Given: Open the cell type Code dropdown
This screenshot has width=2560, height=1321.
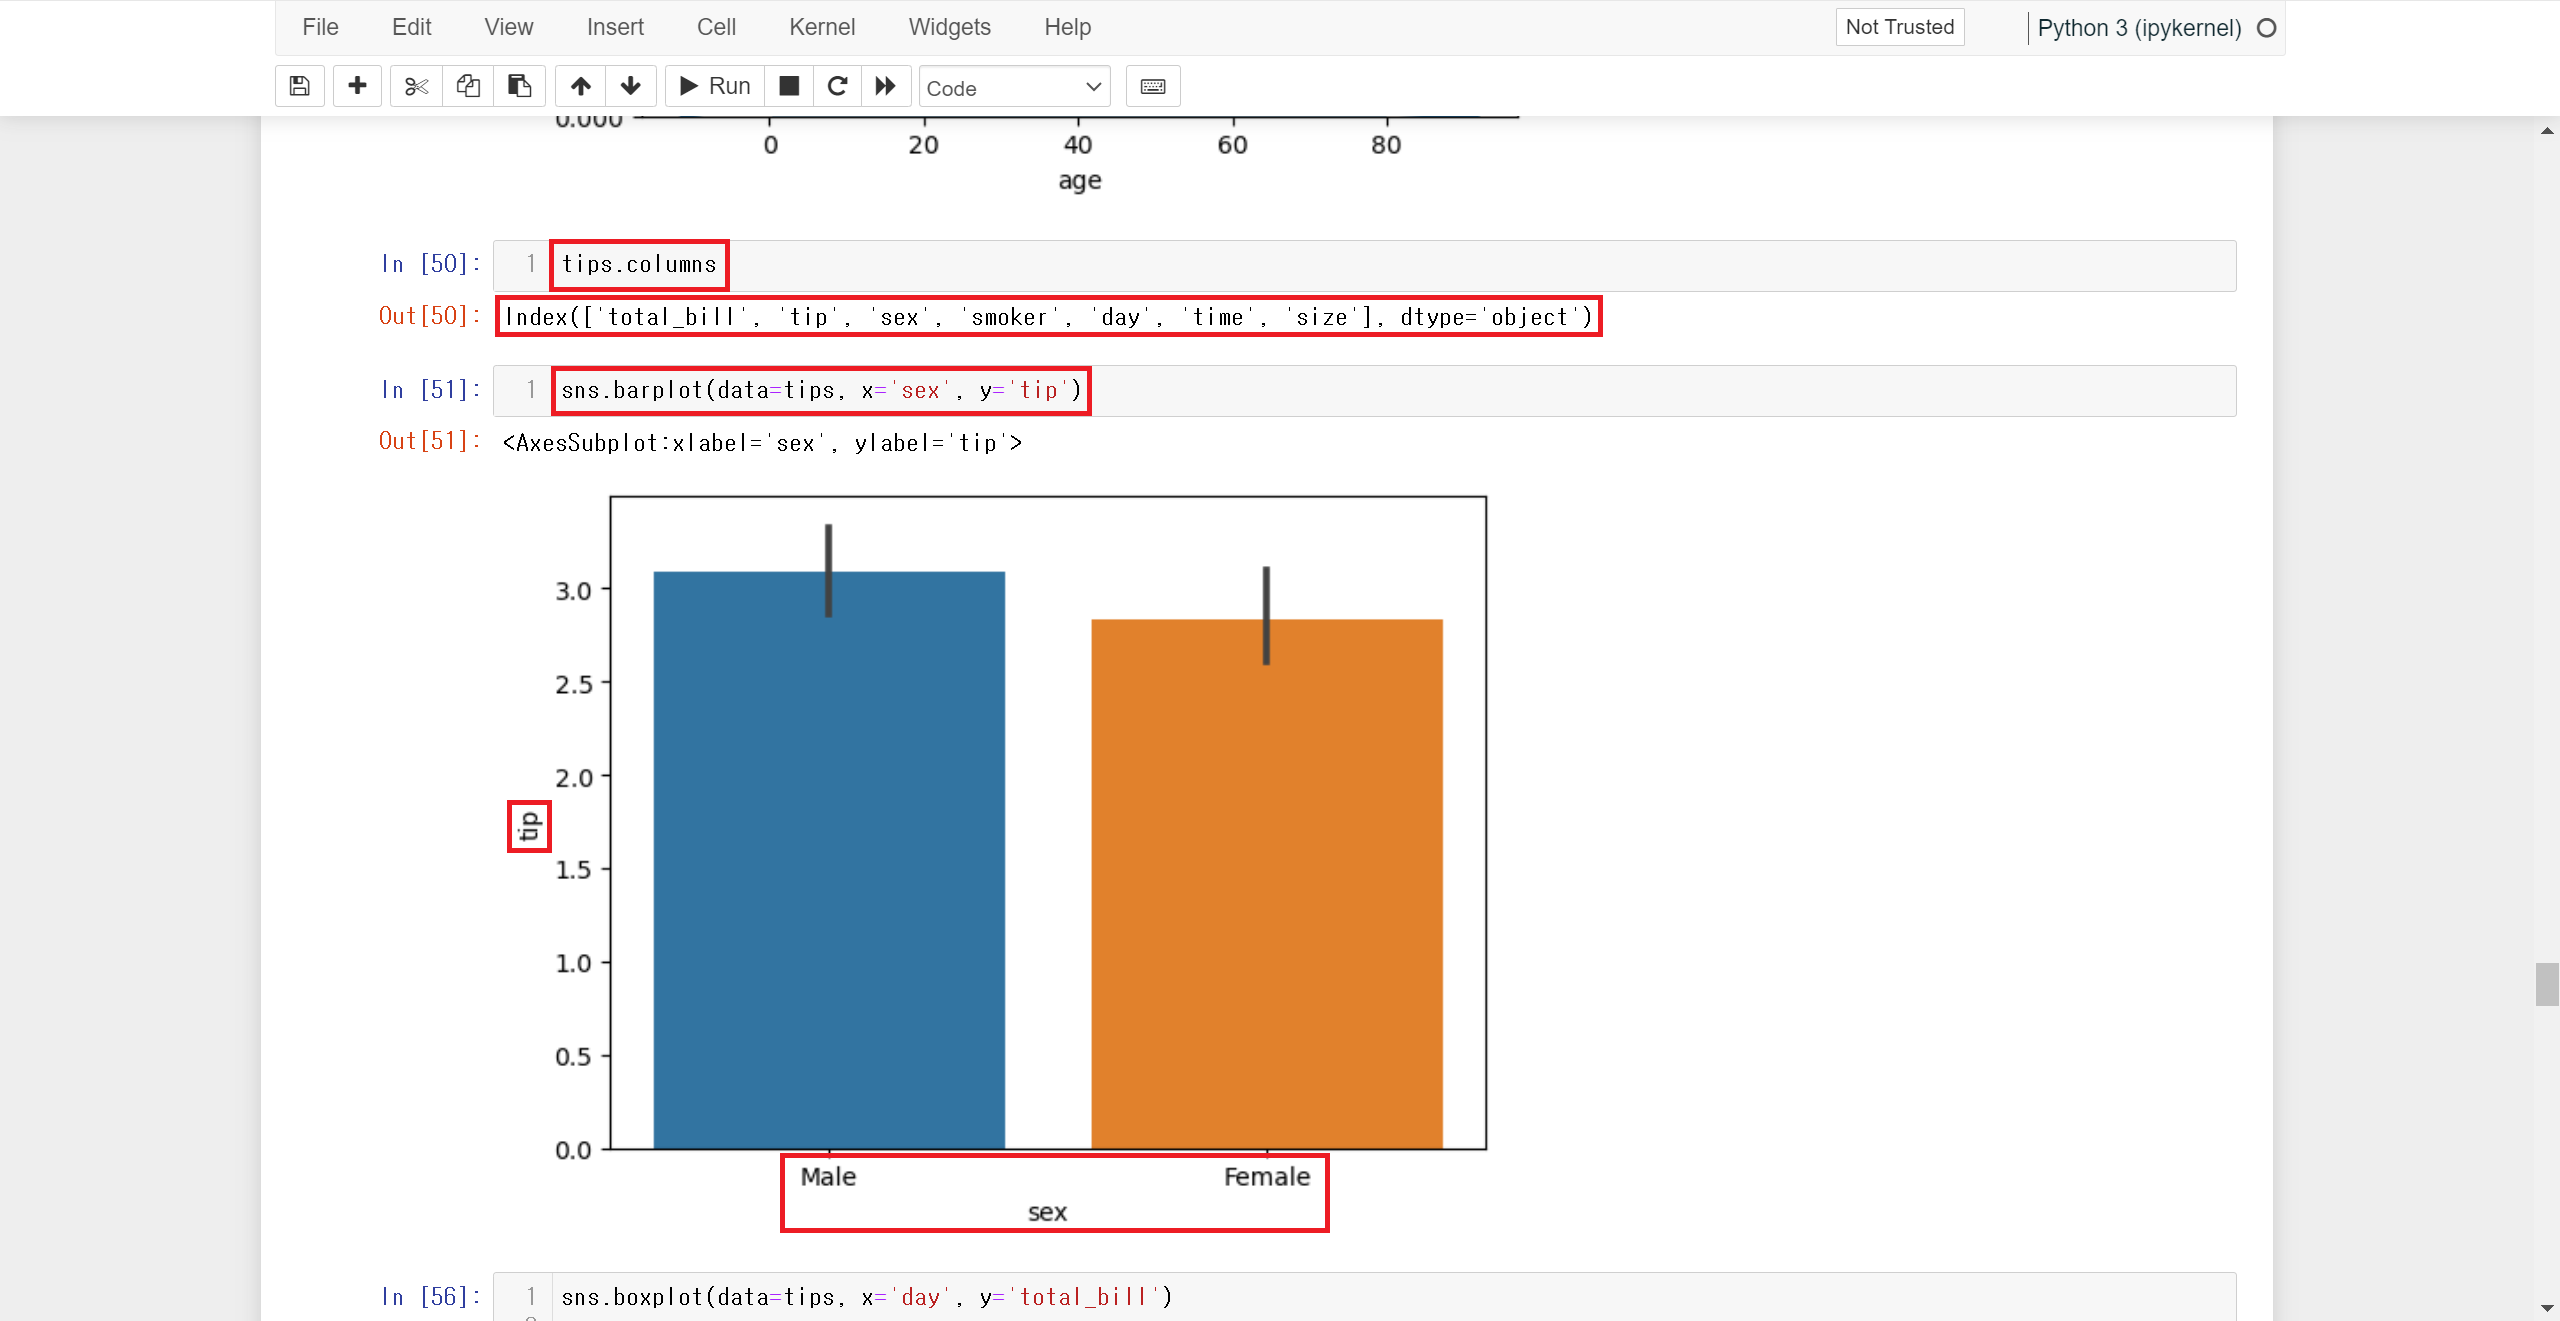Looking at the screenshot, I should (1014, 88).
